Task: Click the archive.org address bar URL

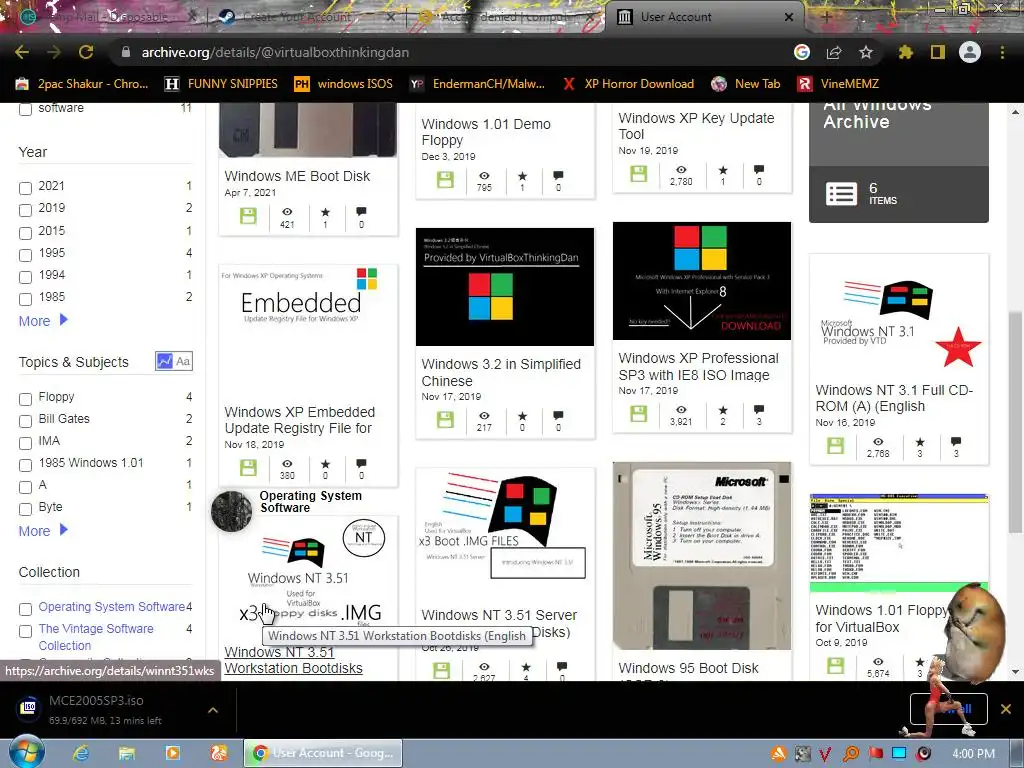Action: point(275,52)
